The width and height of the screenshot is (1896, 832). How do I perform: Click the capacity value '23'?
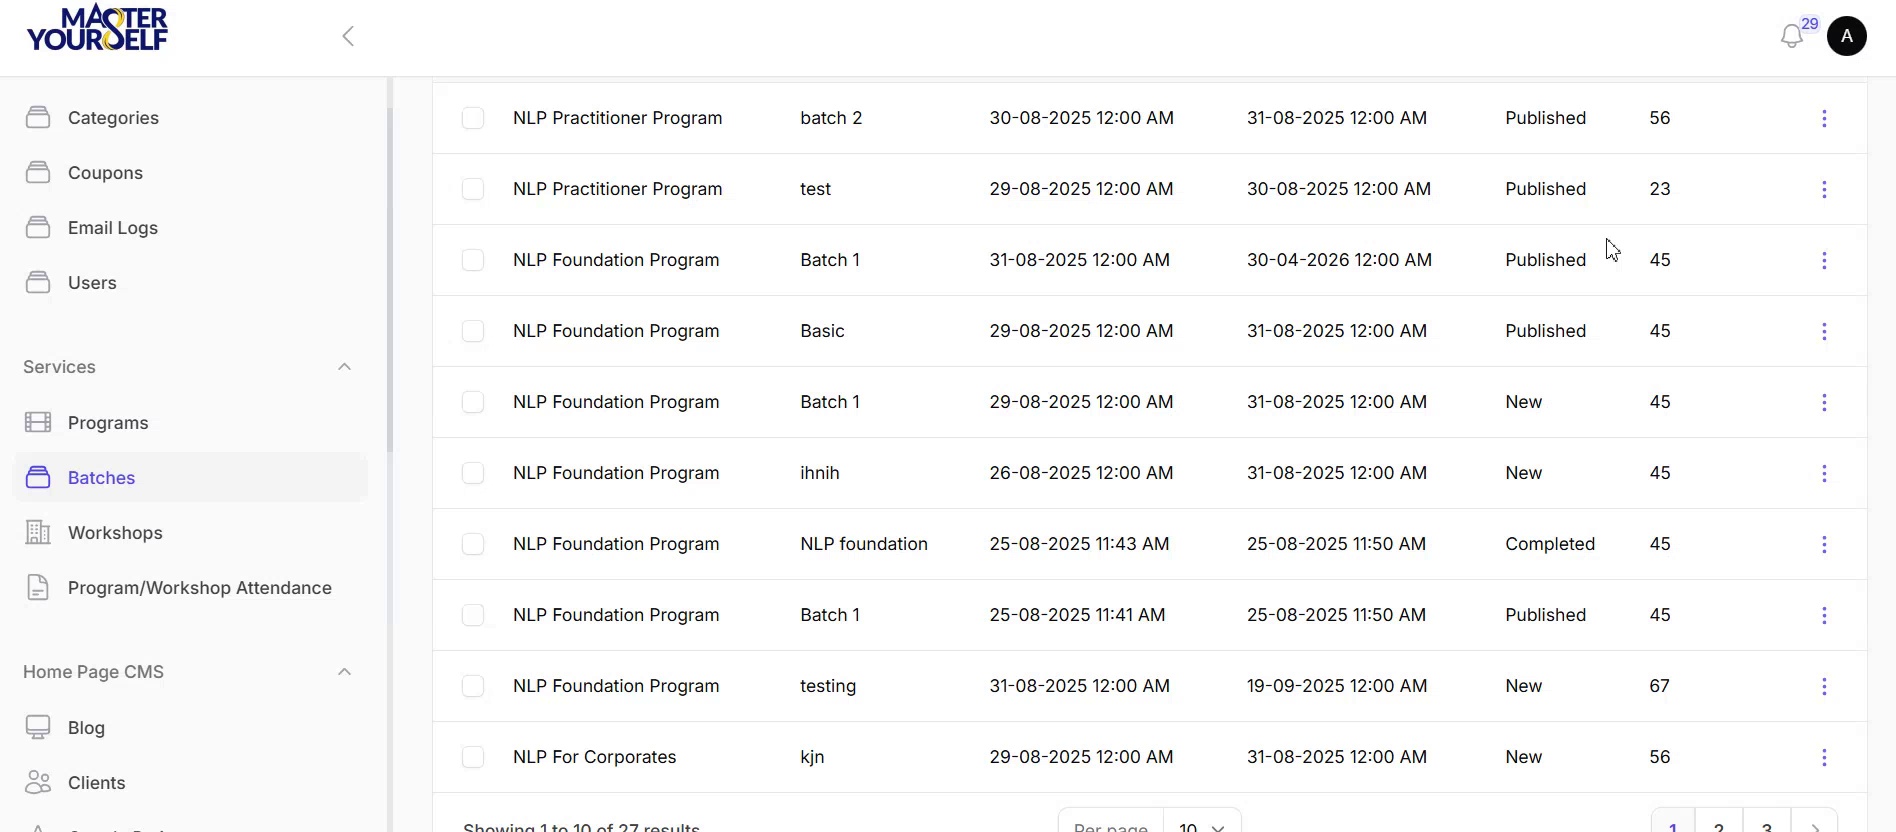click(x=1660, y=189)
